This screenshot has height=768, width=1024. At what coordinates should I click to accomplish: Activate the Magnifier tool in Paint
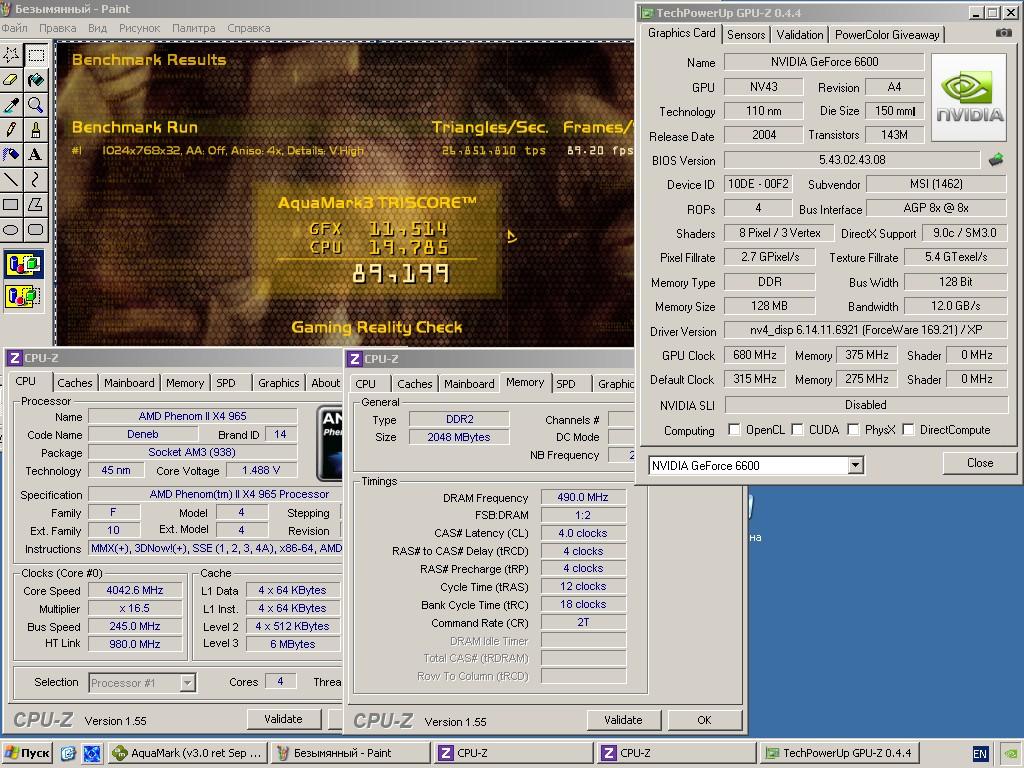click(x=36, y=104)
